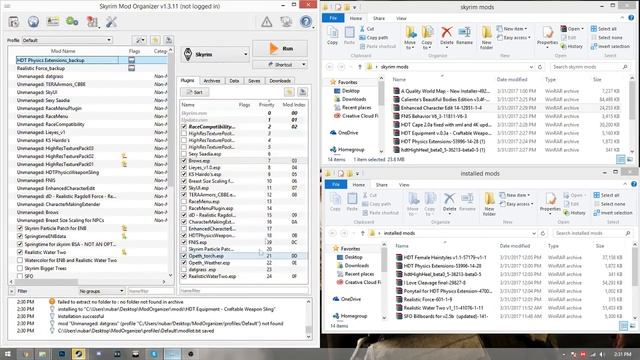This screenshot has height=360, width=640.
Task: Switch to the Data tab
Action: point(234,81)
